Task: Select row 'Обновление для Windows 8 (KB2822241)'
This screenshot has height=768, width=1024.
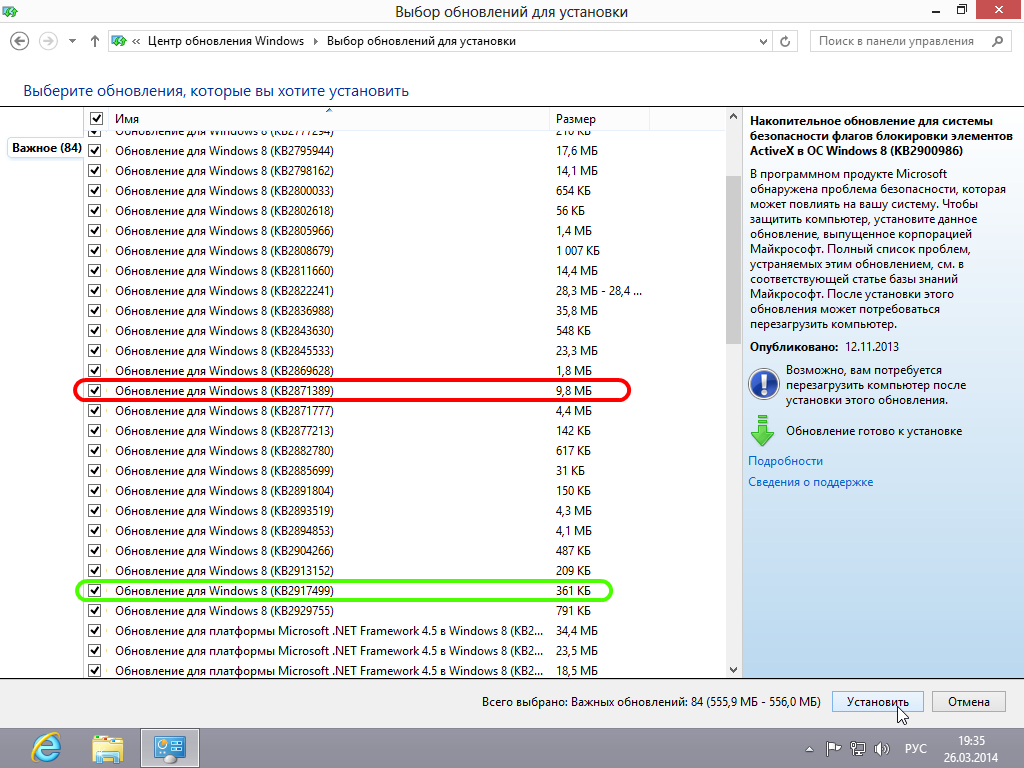Action: tap(404, 291)
